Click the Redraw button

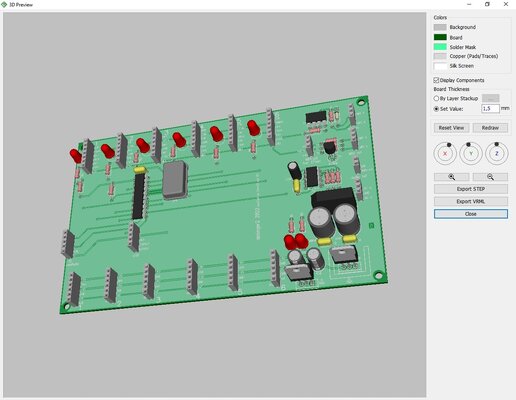[490, 128]
